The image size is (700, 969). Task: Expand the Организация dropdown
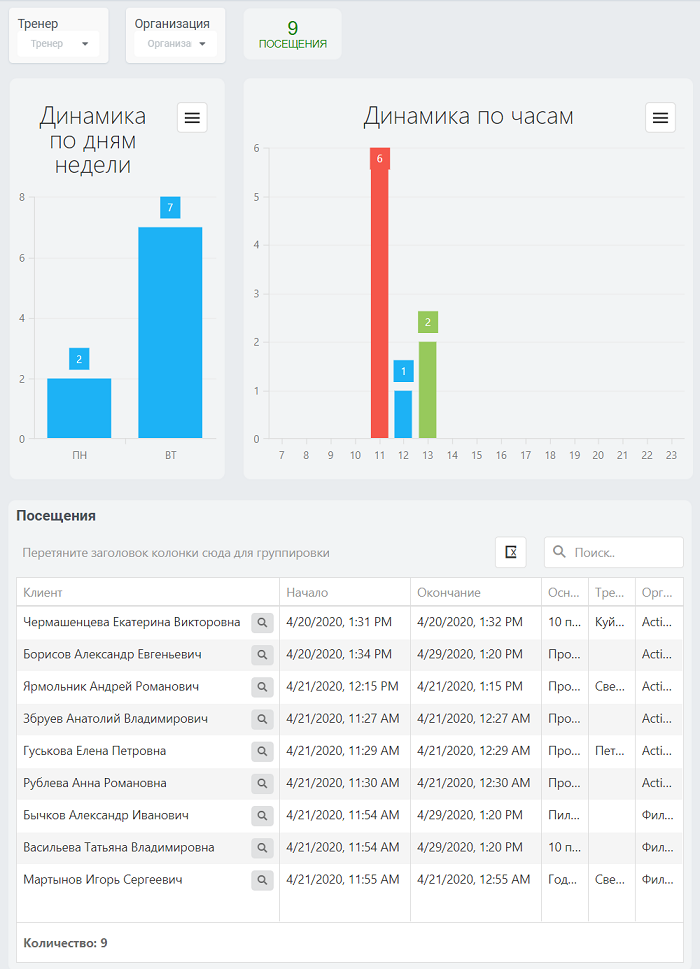coord(175,44)
